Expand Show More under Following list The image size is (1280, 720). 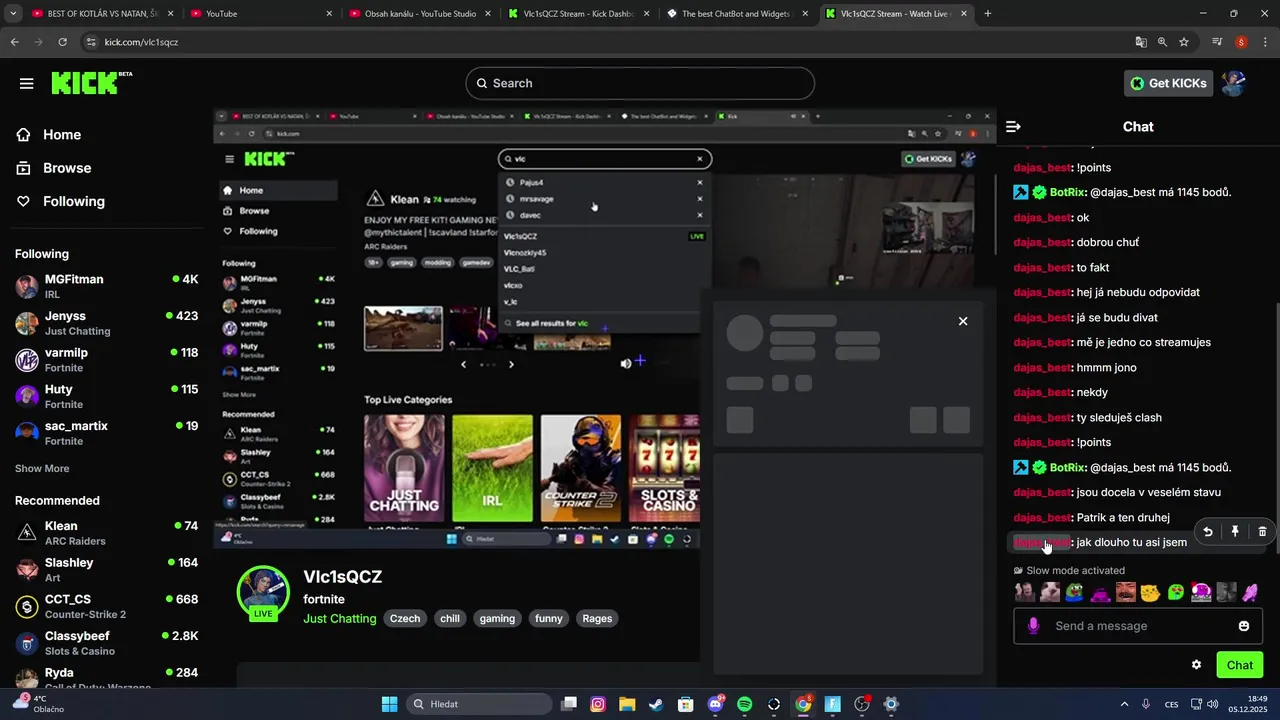point(42,468)
